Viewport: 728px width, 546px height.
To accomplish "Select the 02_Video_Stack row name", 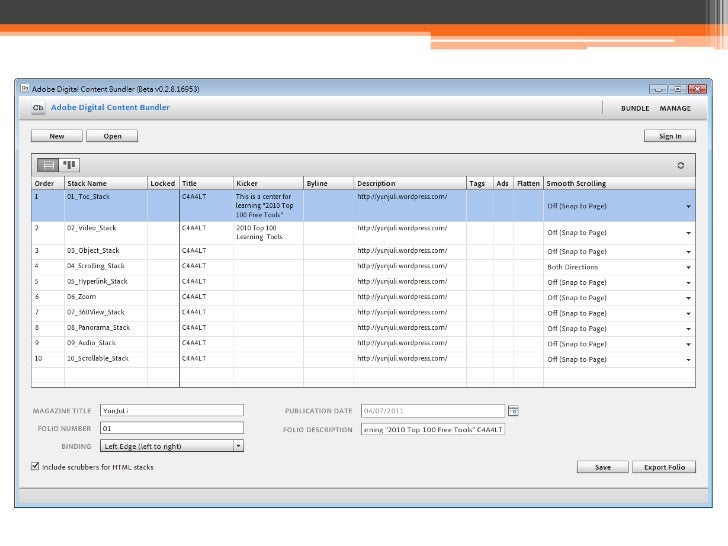I will (91, 228).
